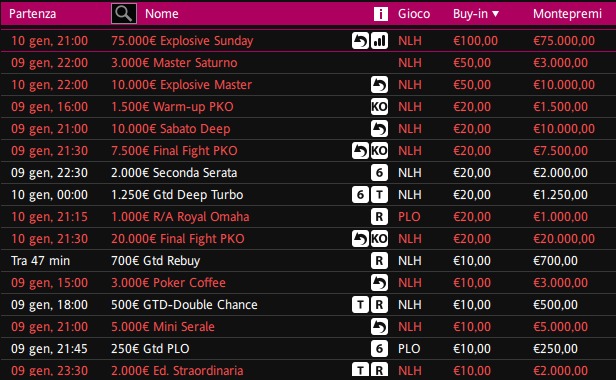Click the search magnifier icon in header
This screenshot has width=616, height=380.
pyautogui.click(x=124, y=14)
